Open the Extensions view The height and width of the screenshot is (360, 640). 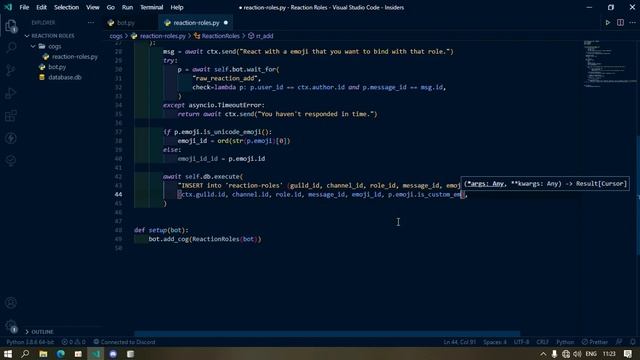coord(11,116)
